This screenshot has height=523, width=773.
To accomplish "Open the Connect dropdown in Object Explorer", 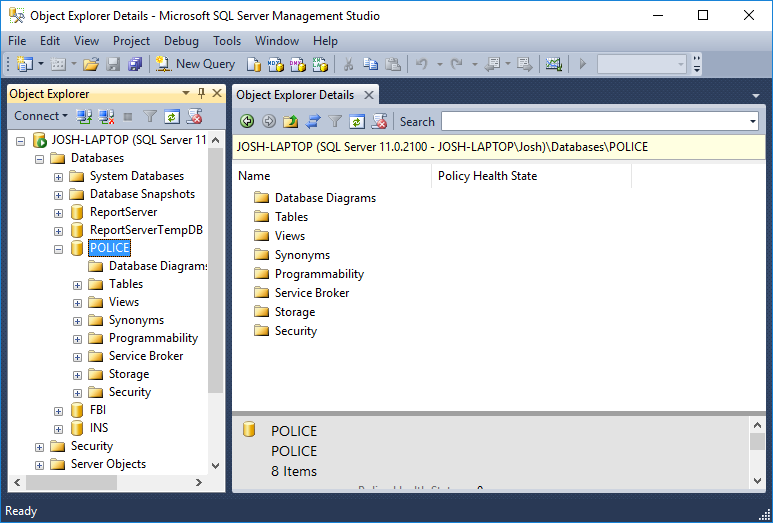I will pos(41,116).
